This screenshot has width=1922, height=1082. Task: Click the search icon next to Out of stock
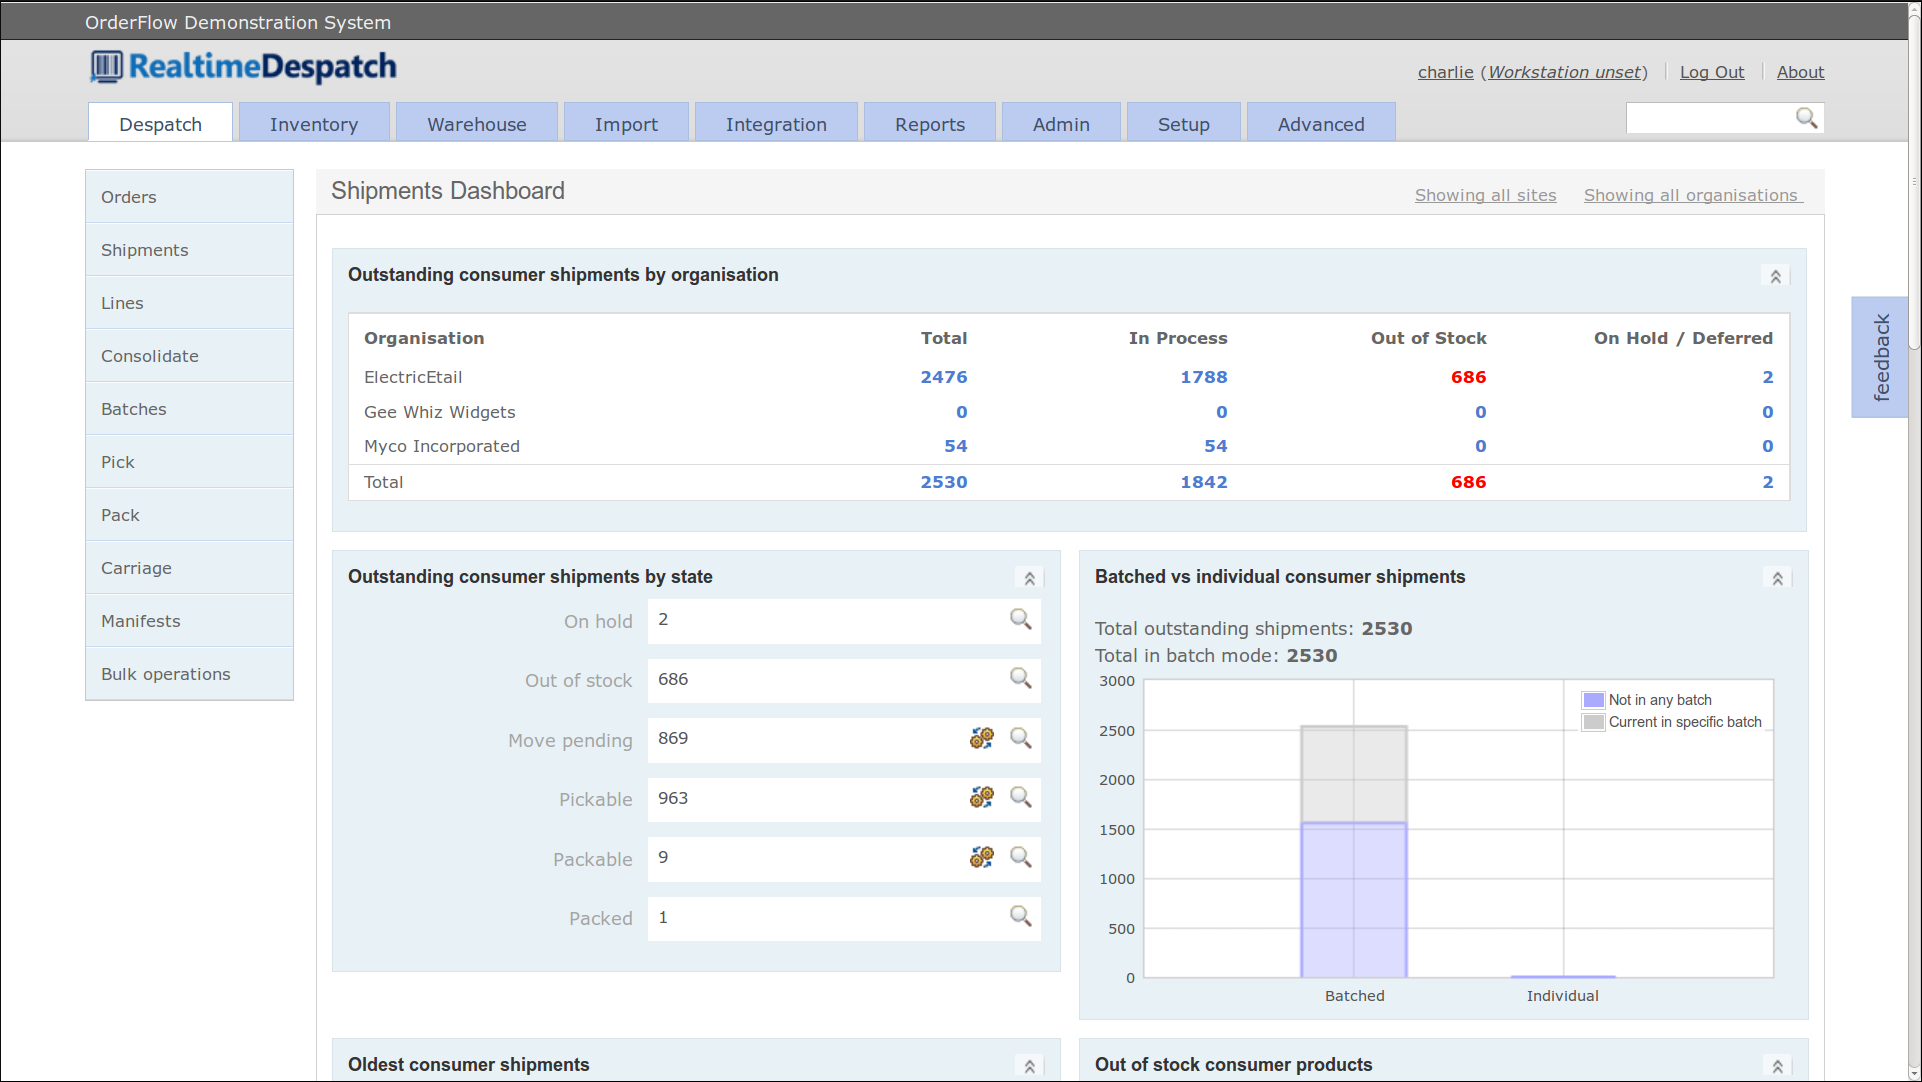click(1022, 678)
